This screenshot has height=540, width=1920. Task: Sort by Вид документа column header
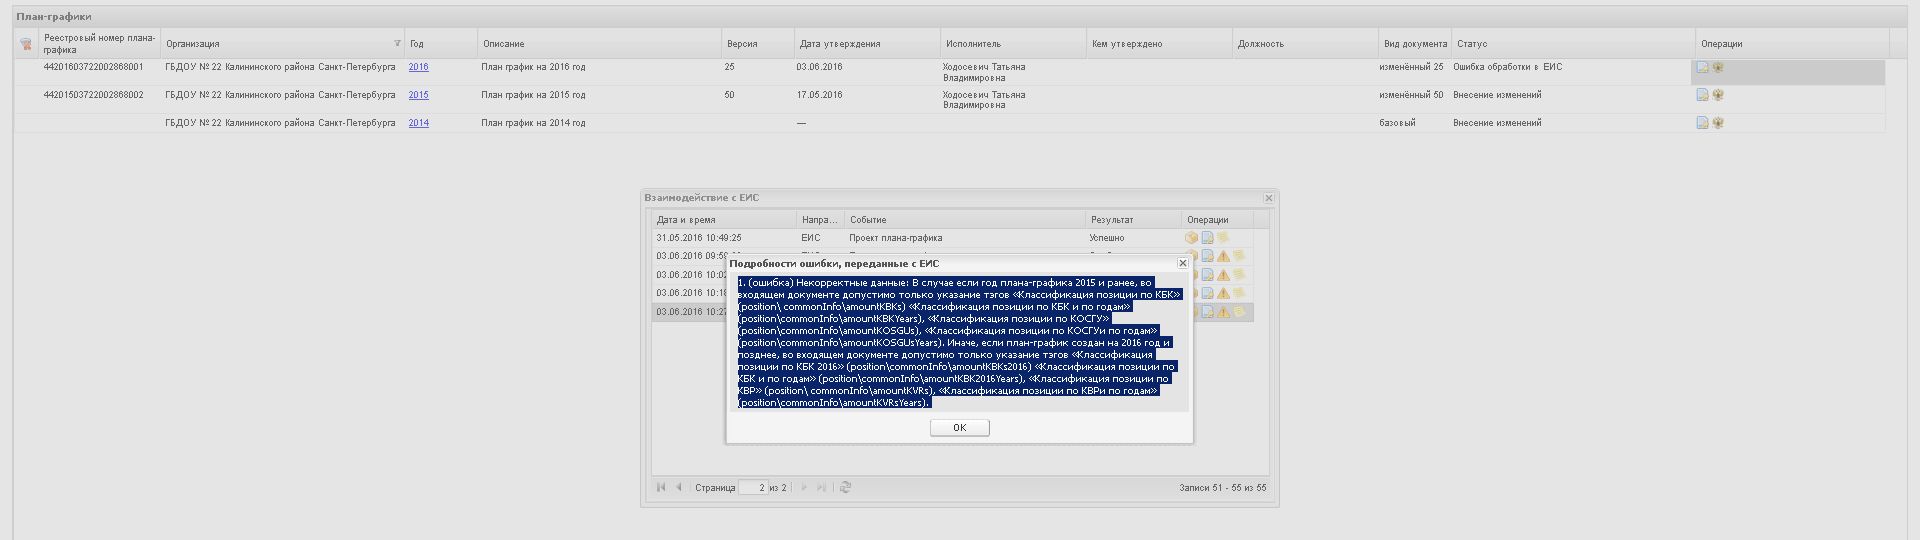tap(1415, 43)
